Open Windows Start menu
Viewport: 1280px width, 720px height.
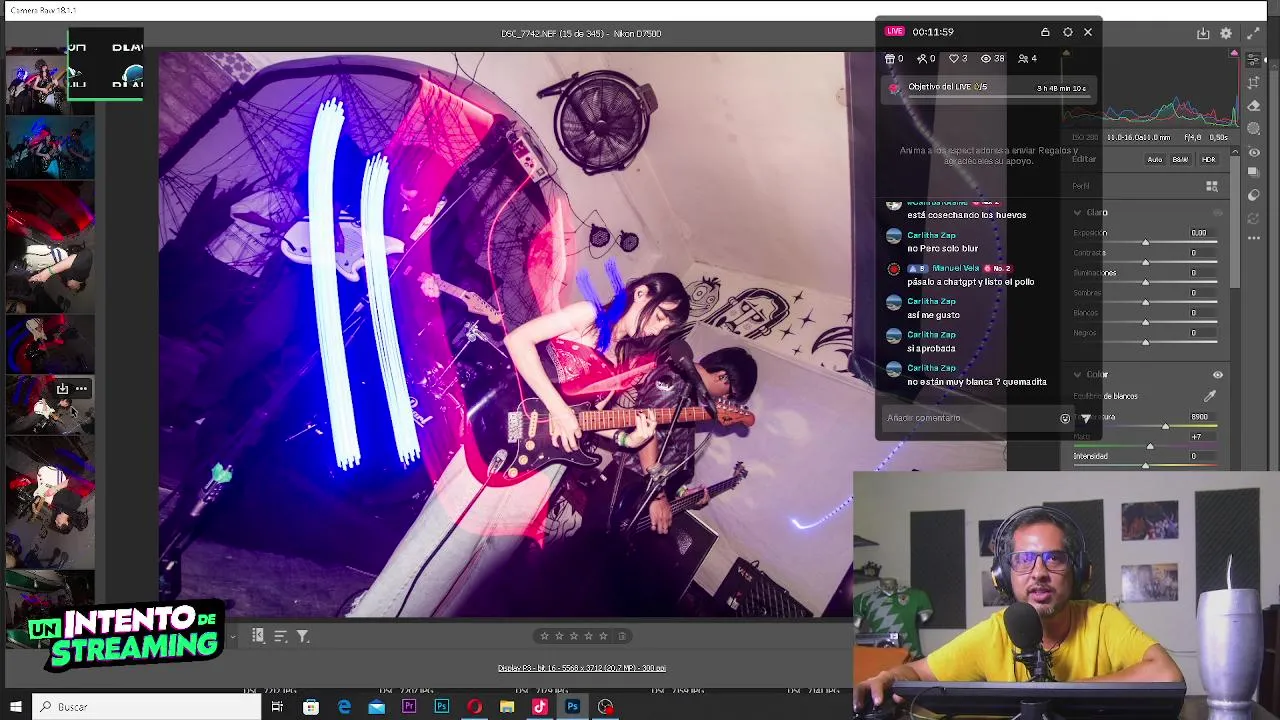click(x=15, y=707)
